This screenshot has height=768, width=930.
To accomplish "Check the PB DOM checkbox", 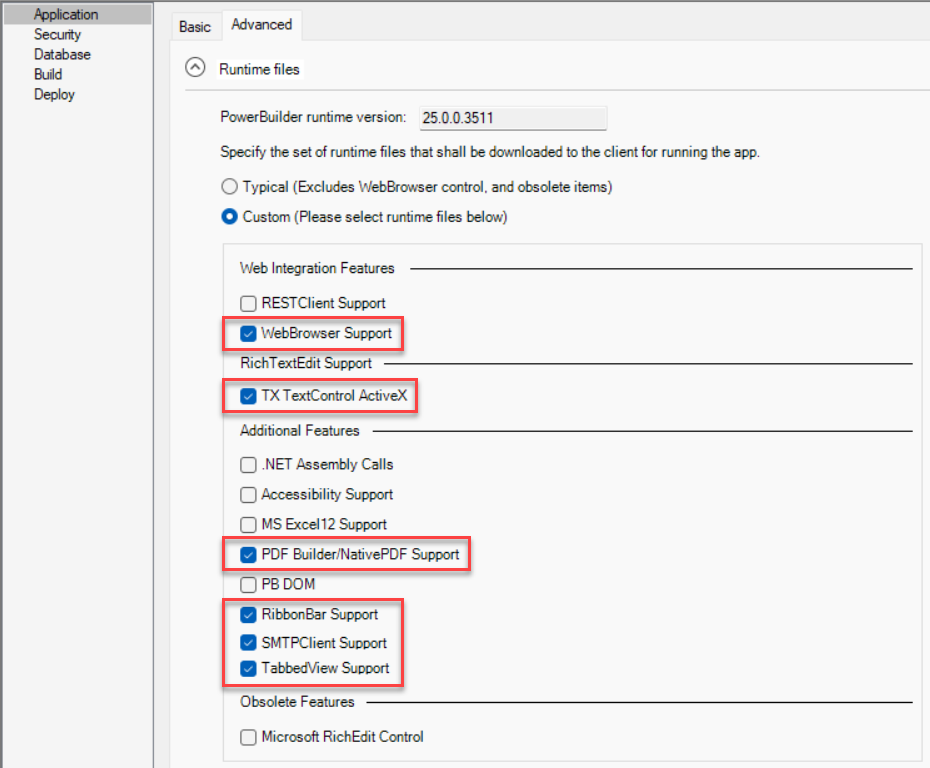I will (x=249, y=584).
